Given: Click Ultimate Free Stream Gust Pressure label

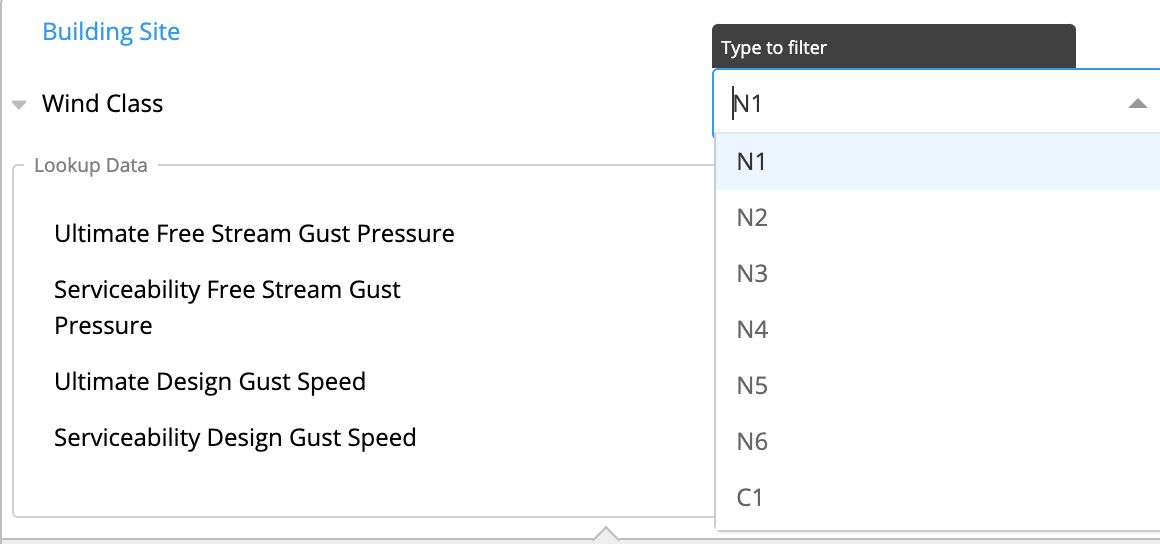Looking at the screenshot, I should (x=254, y=234).
